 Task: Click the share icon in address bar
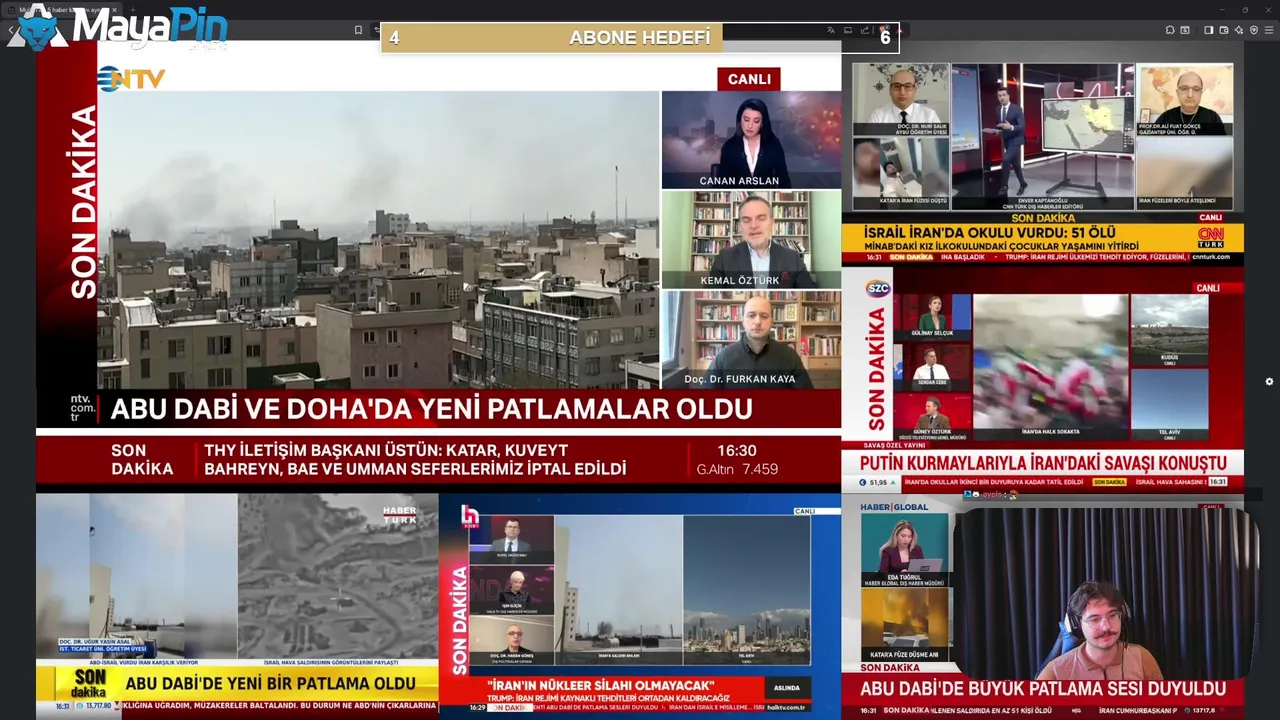(x=864, y=30)
